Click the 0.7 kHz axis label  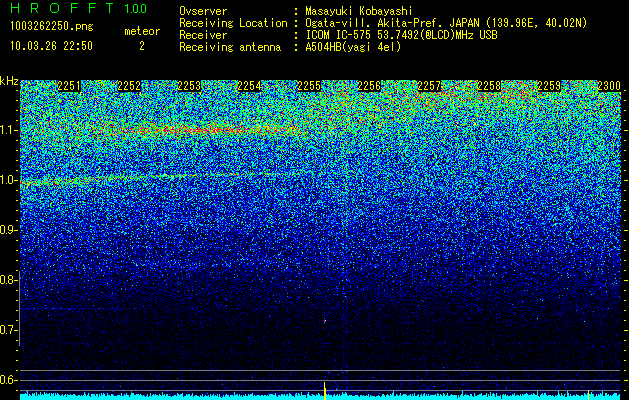tap(6, 330)
